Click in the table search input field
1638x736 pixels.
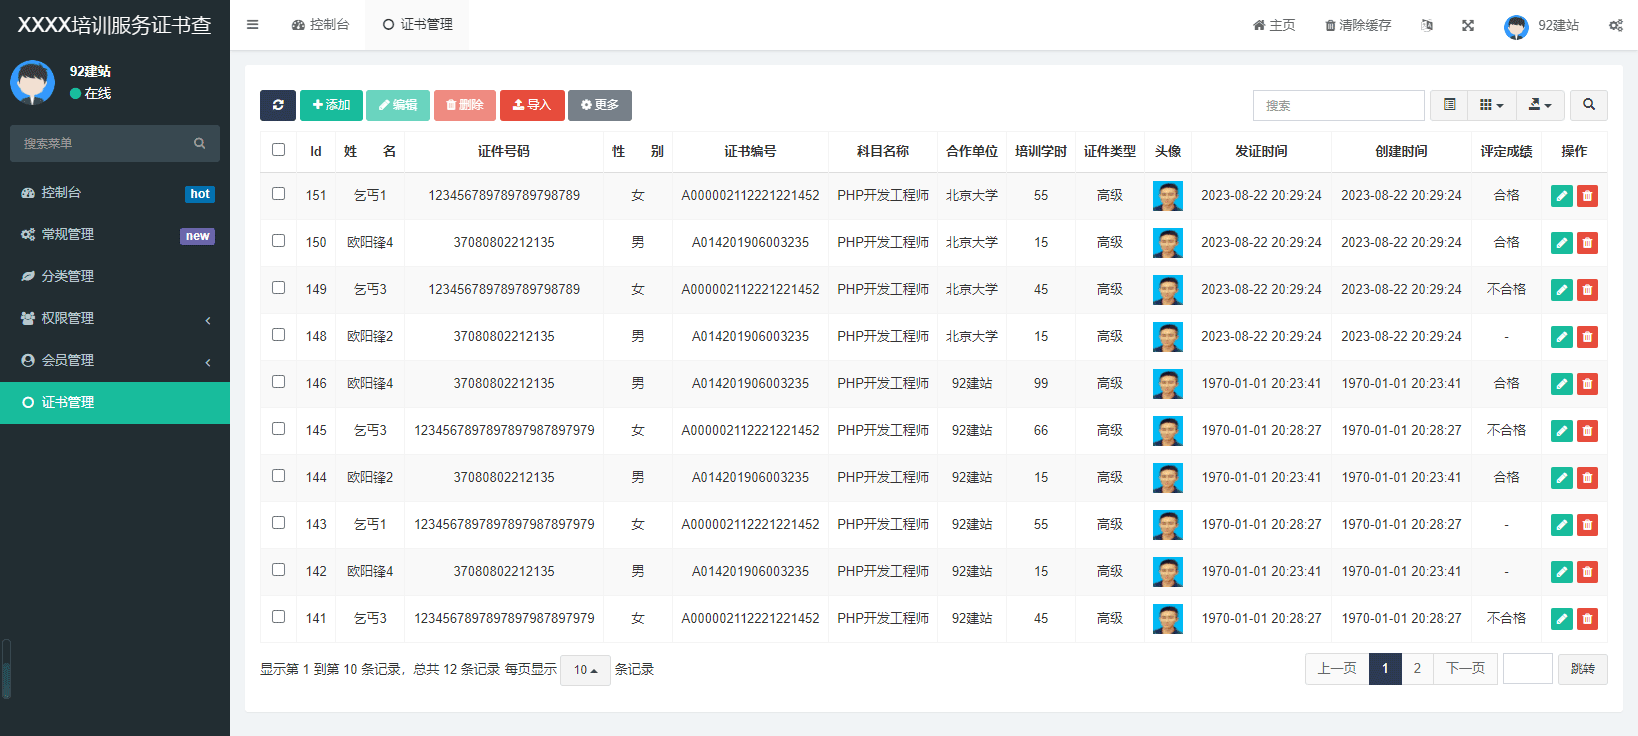(x=1338, y=105)
